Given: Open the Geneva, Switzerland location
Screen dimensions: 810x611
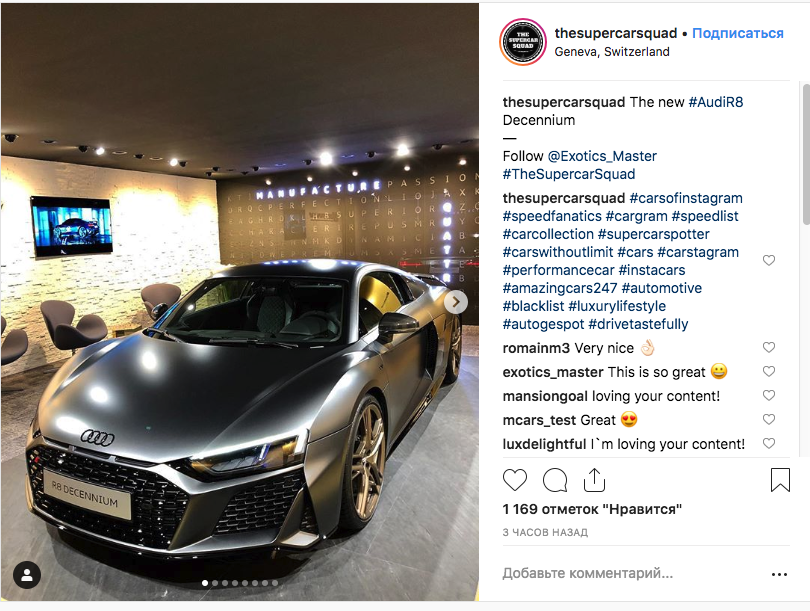Looking at the screenshot, I should (x=612, y=52).
